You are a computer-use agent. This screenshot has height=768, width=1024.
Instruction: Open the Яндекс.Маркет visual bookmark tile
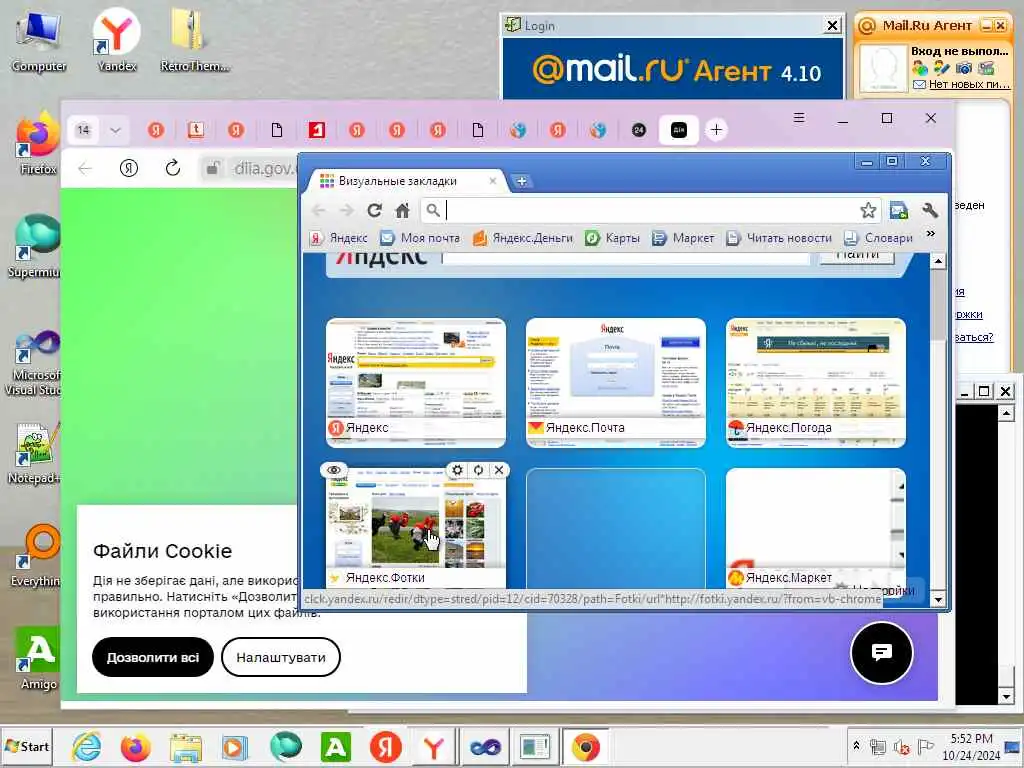[816, 528]
